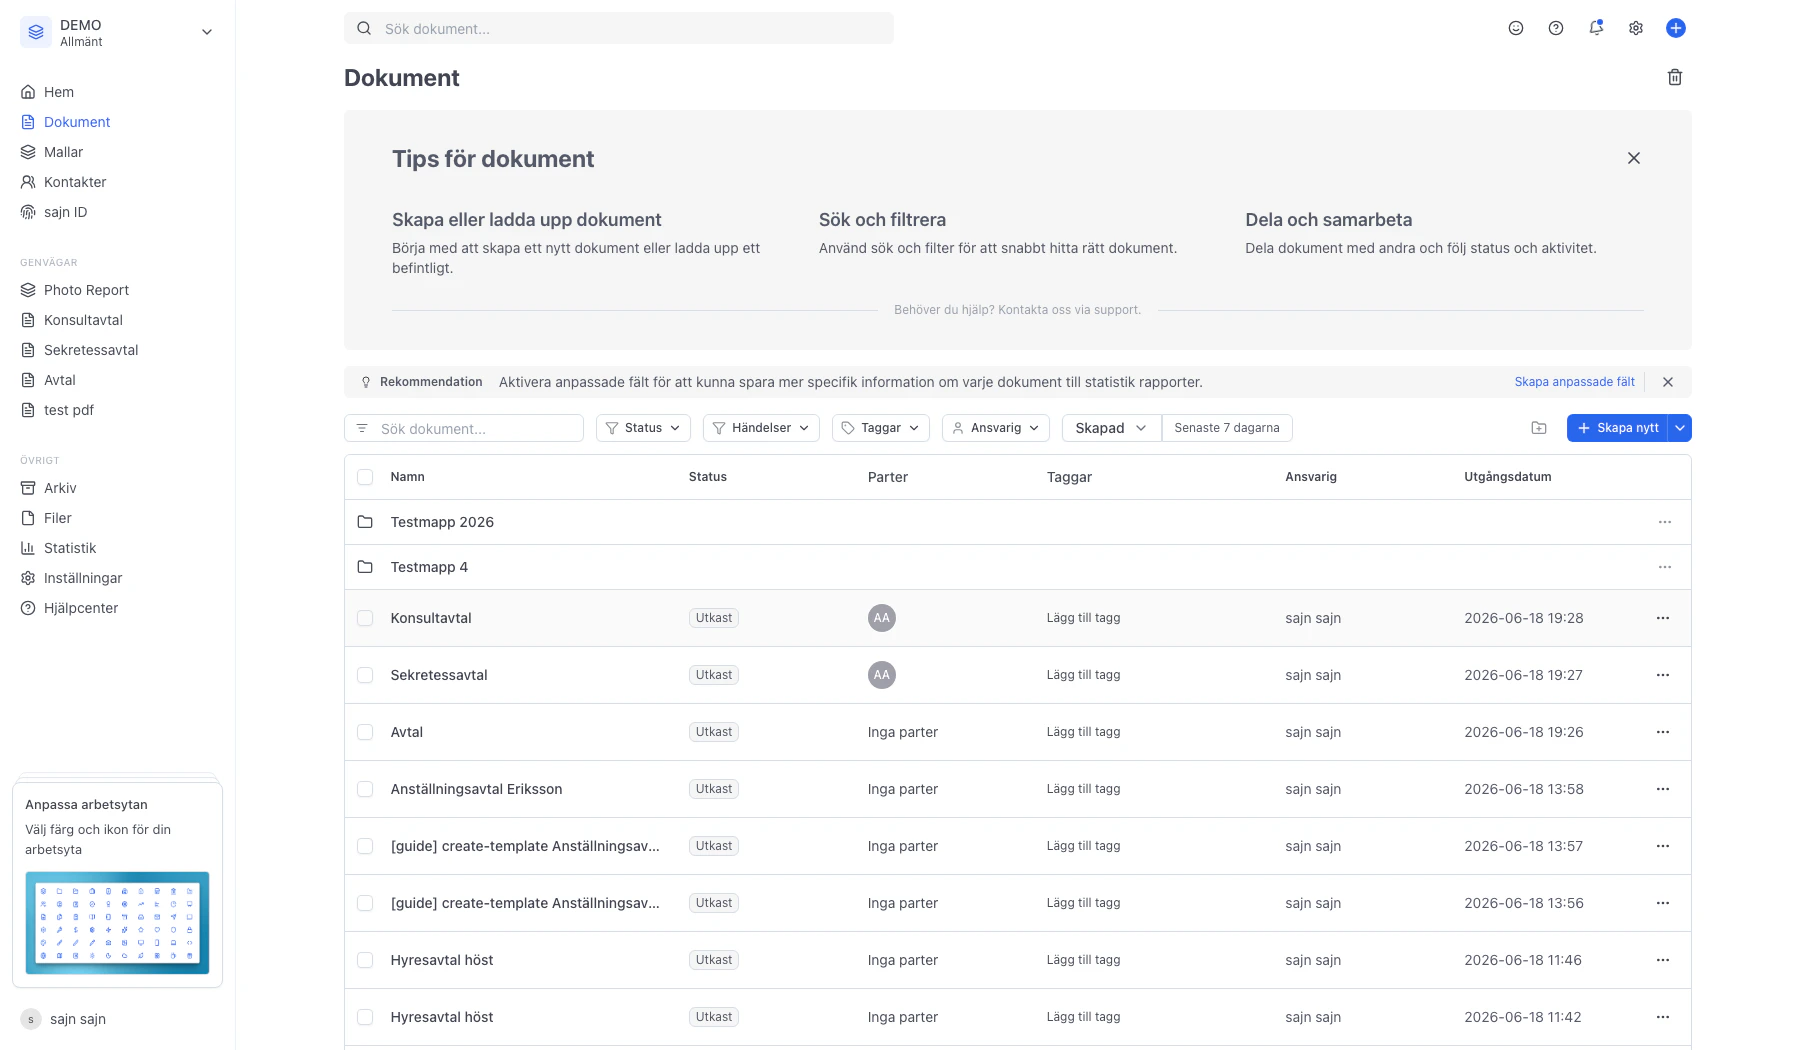The height and width of the screenshot is (1050, 1800).
Task: Open Mallar in sidebar
Action: point(63,152)
